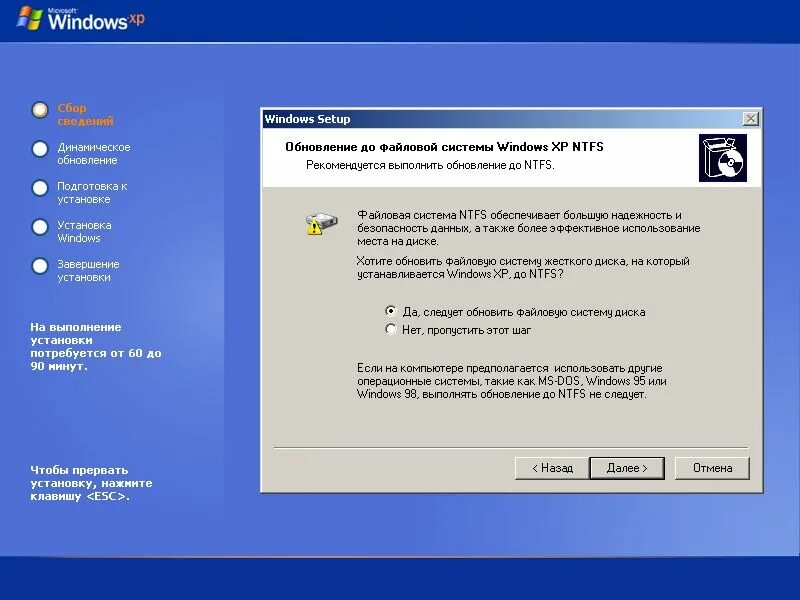The width and height of the screenshot is (800, 600).
Task: Close the Windows Setup dialog
Action: [x=751, y=119]
